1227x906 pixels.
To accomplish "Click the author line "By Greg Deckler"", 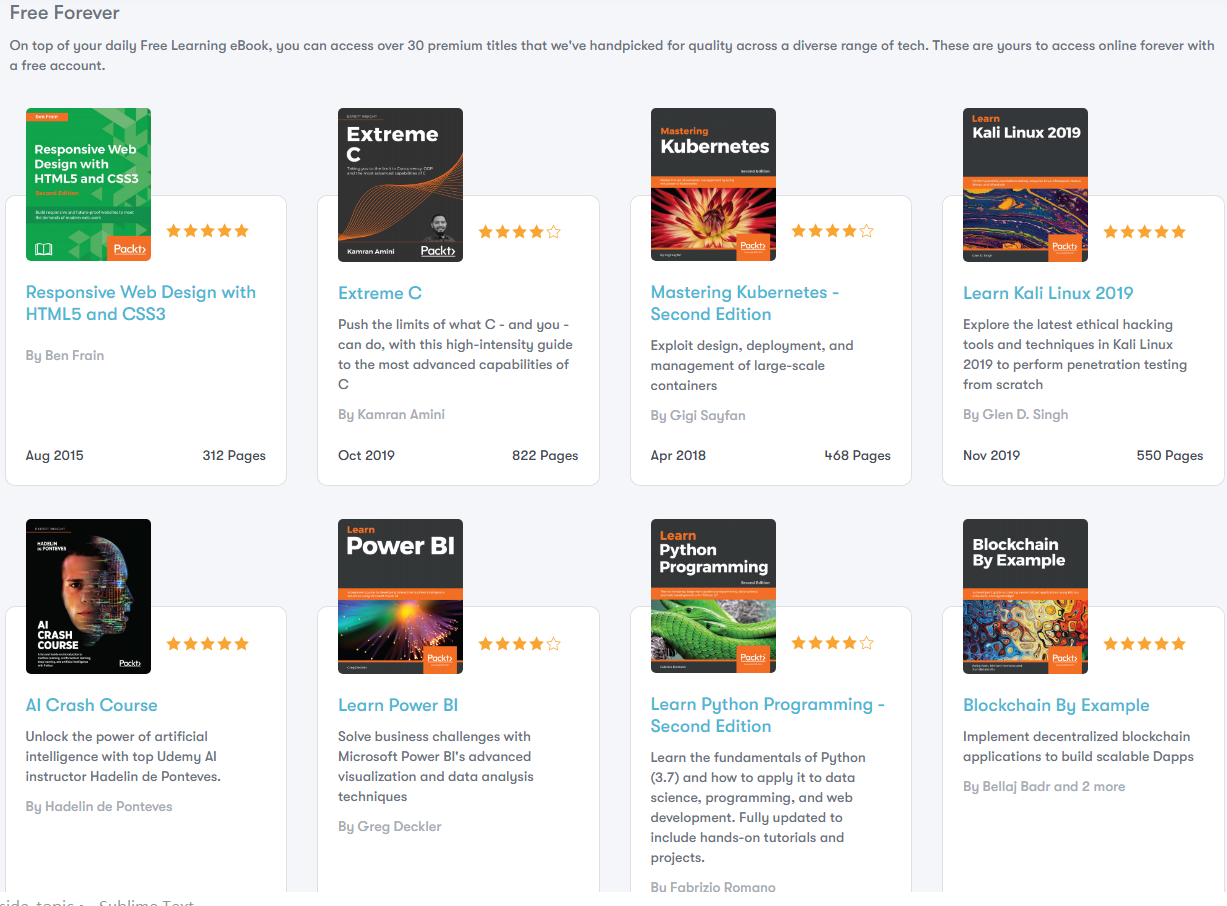I will [x=390, y=826].
